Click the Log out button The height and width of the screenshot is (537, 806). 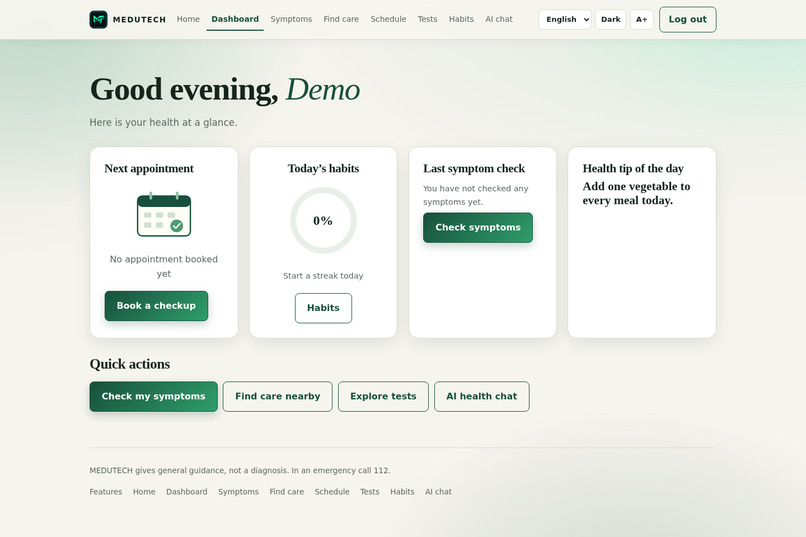tap(688, 20)
